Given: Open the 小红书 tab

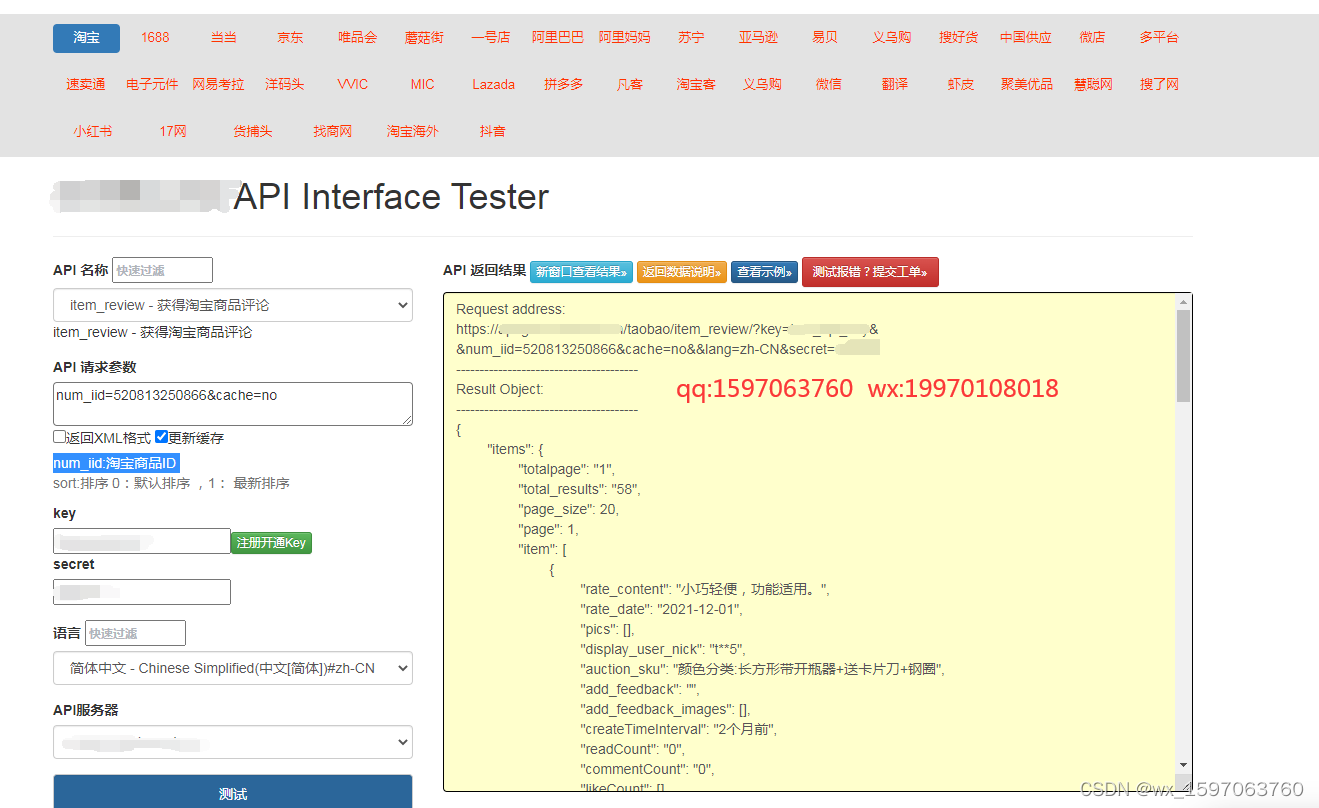Looking at the screenshot, I should (x=93, y=132).
